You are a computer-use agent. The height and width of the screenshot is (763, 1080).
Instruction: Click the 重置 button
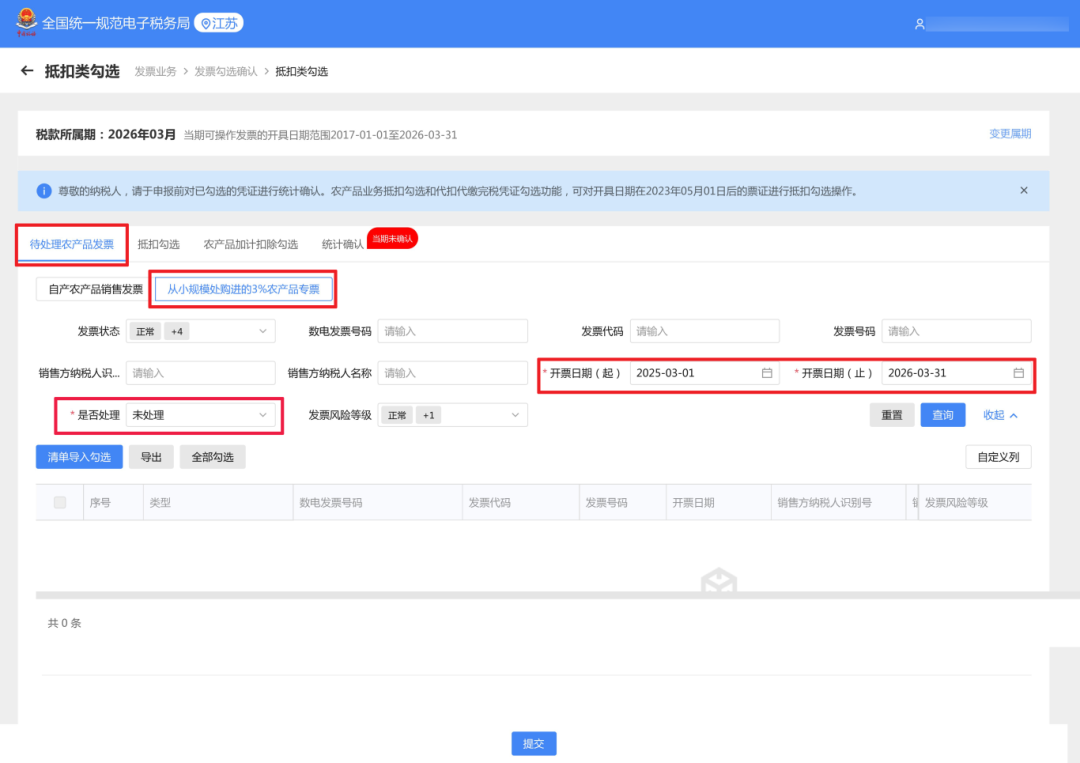pyautogui.click(x=892, y=415)
